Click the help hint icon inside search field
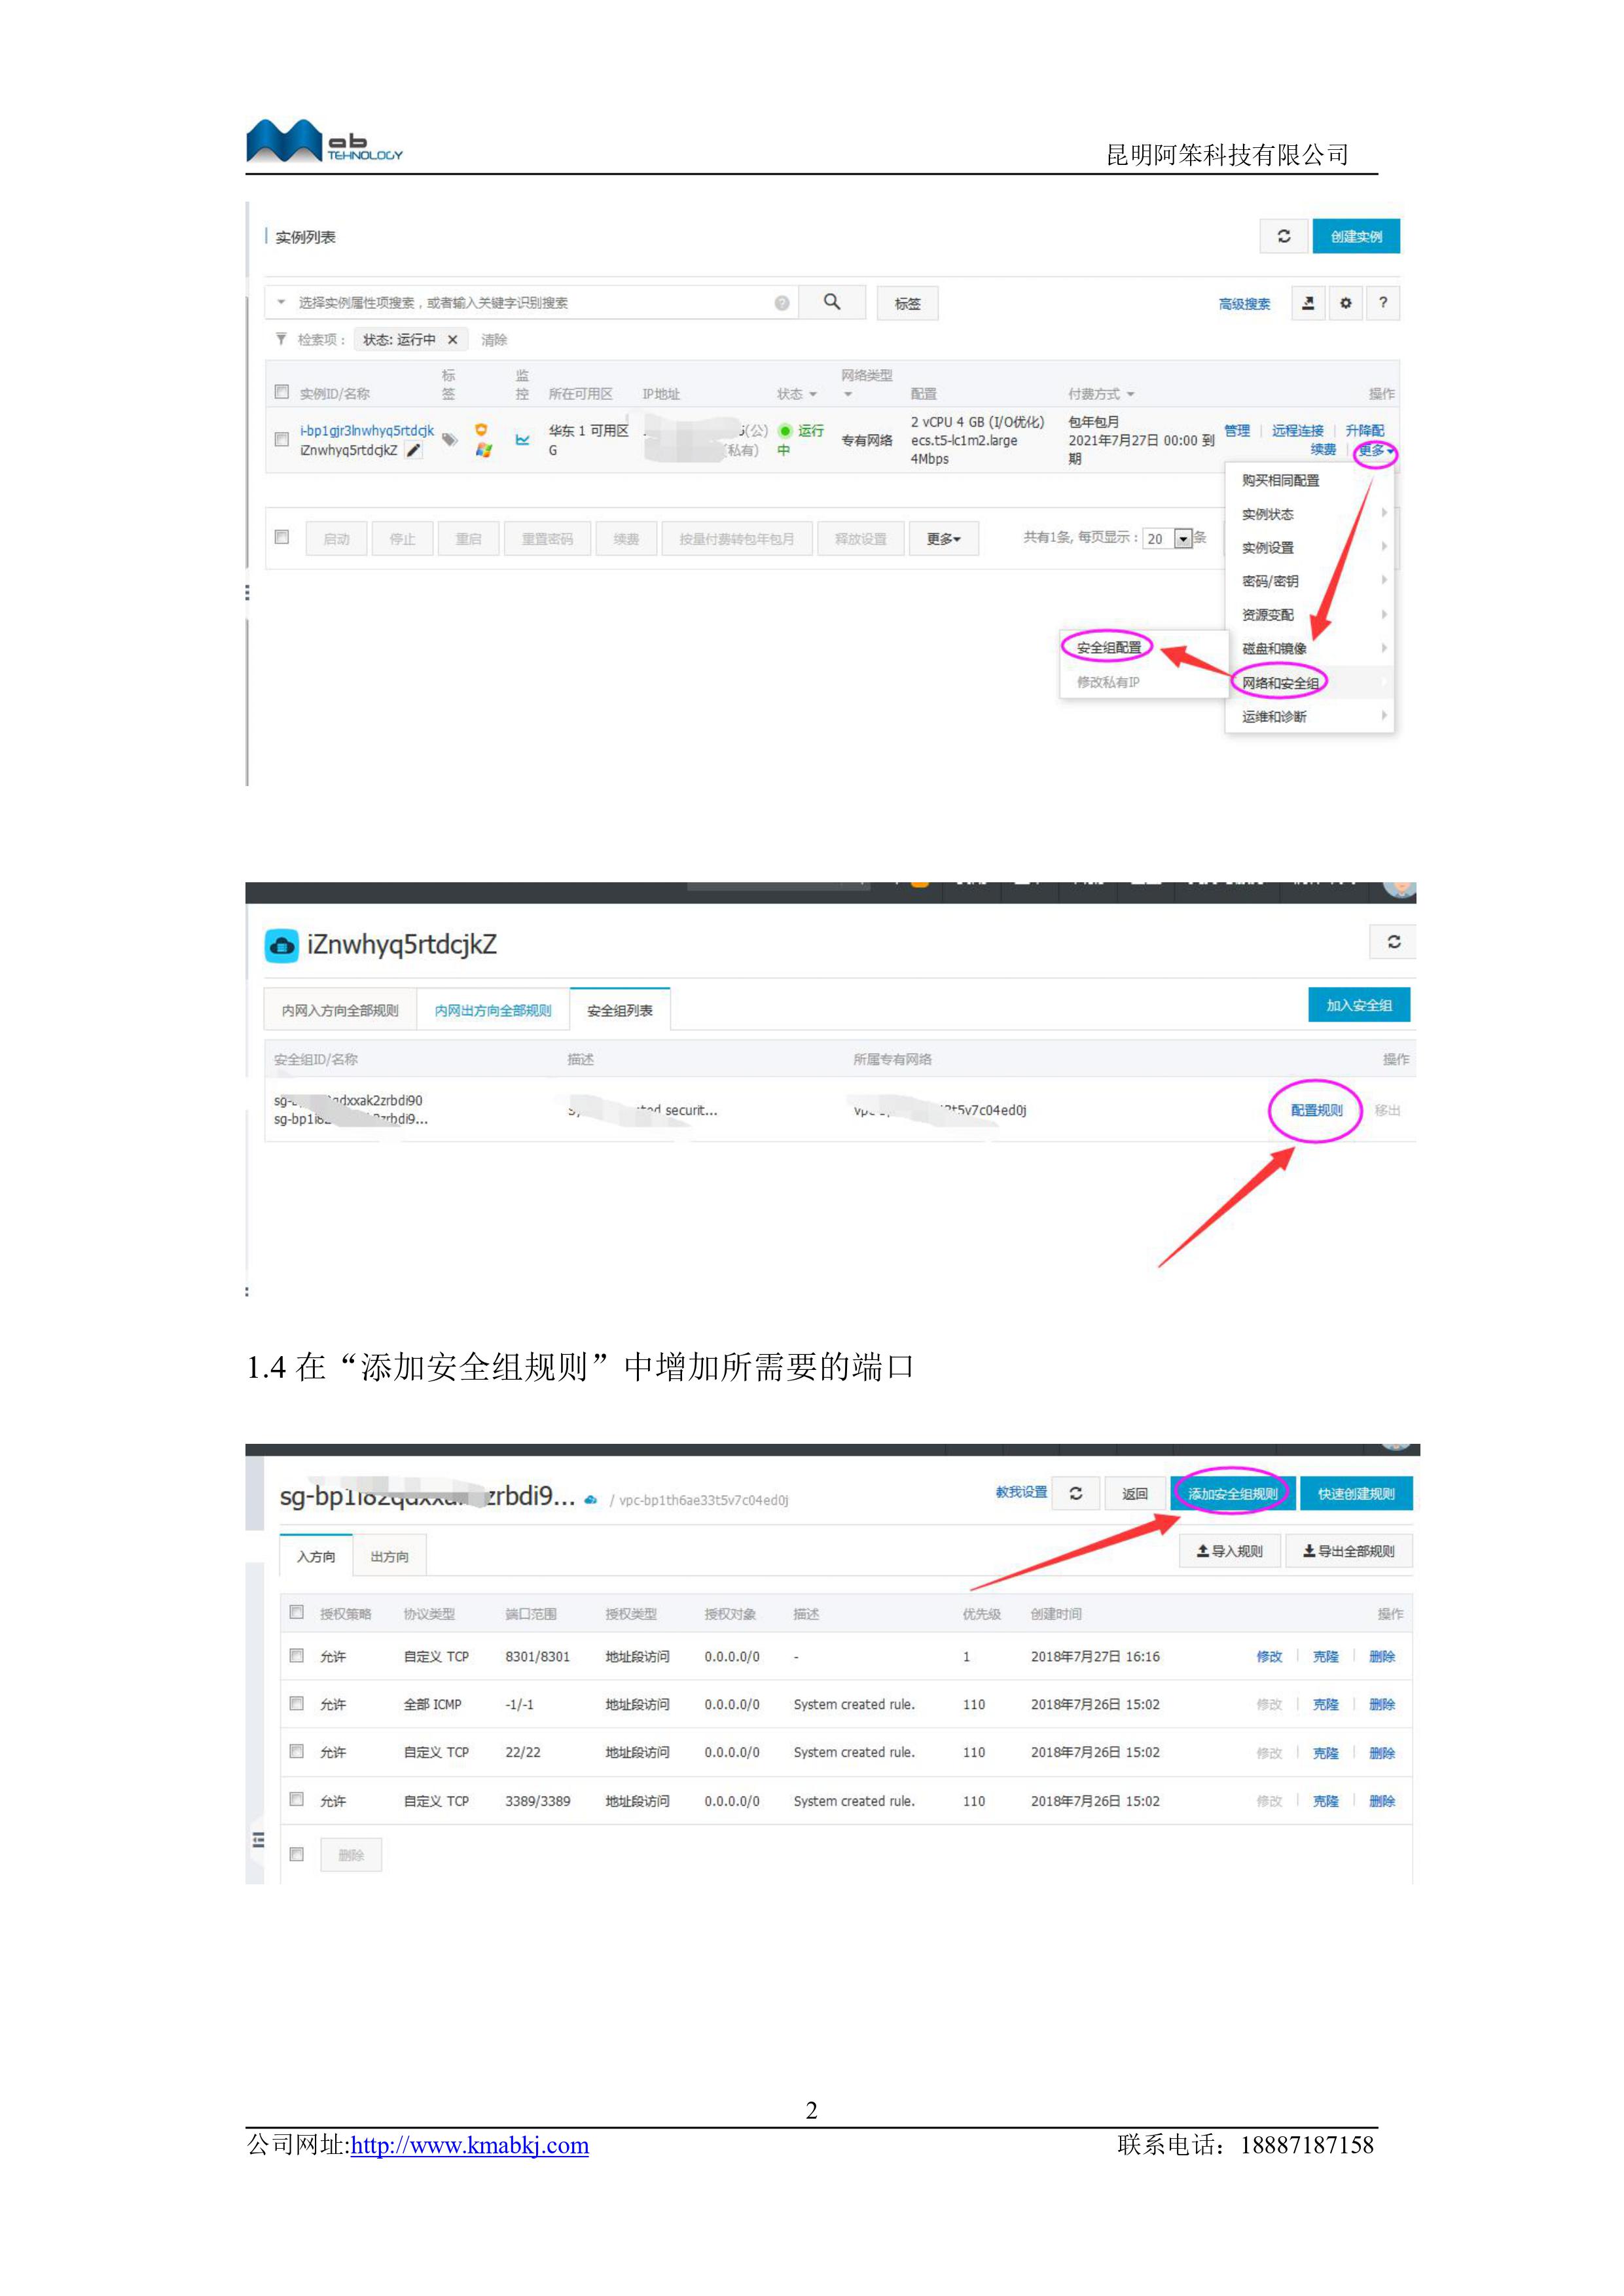The height and width of the screenshot is (2296, 1624). pos(782,303)
